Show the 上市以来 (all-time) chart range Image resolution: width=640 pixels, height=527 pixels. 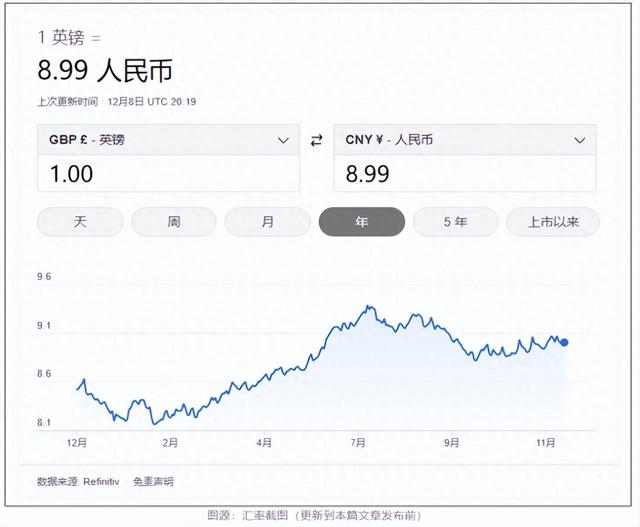(553, 222)
